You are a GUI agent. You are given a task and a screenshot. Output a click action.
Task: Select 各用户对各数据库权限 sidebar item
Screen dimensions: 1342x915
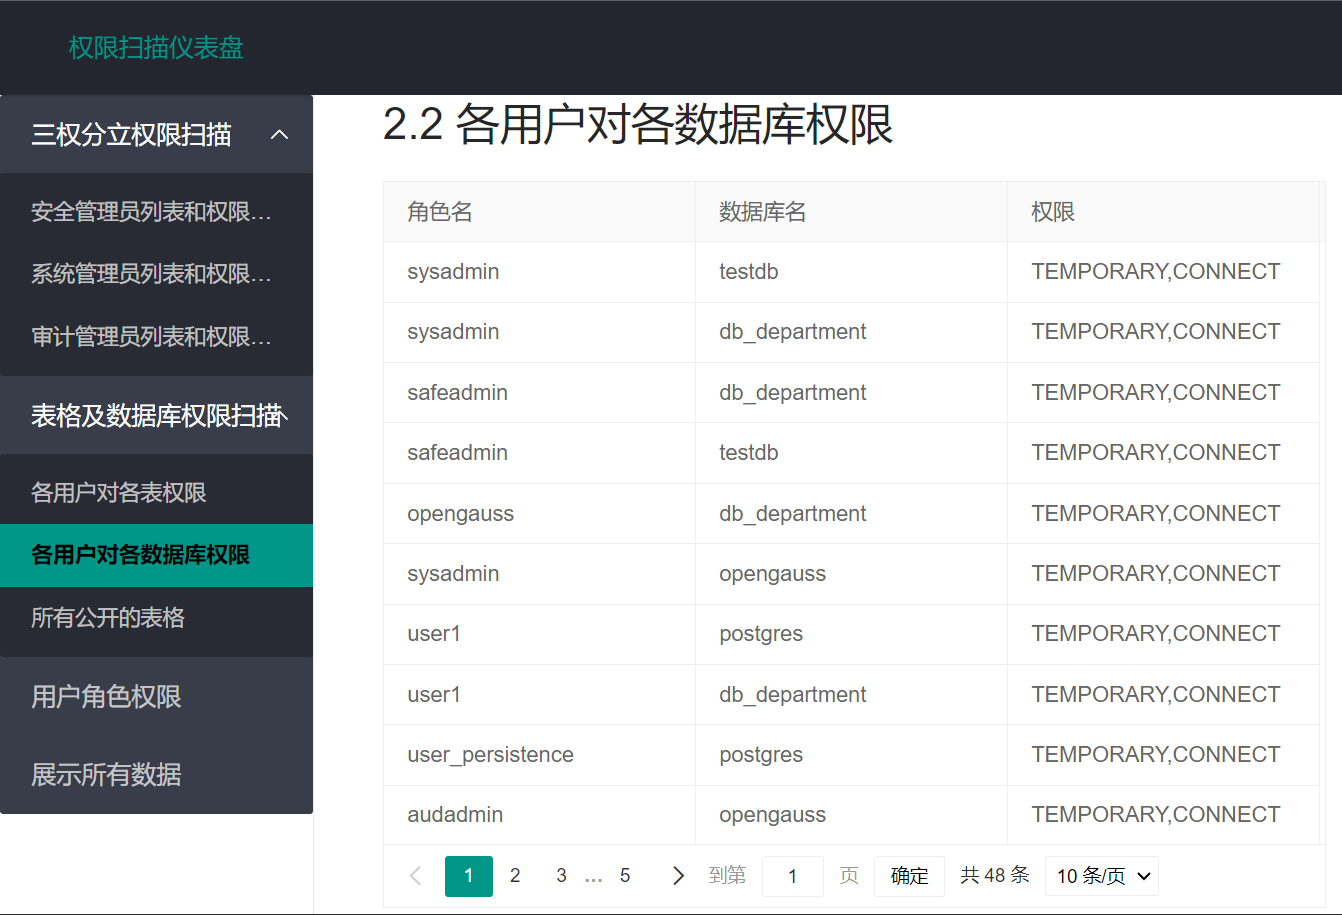(x=156, y=555)
